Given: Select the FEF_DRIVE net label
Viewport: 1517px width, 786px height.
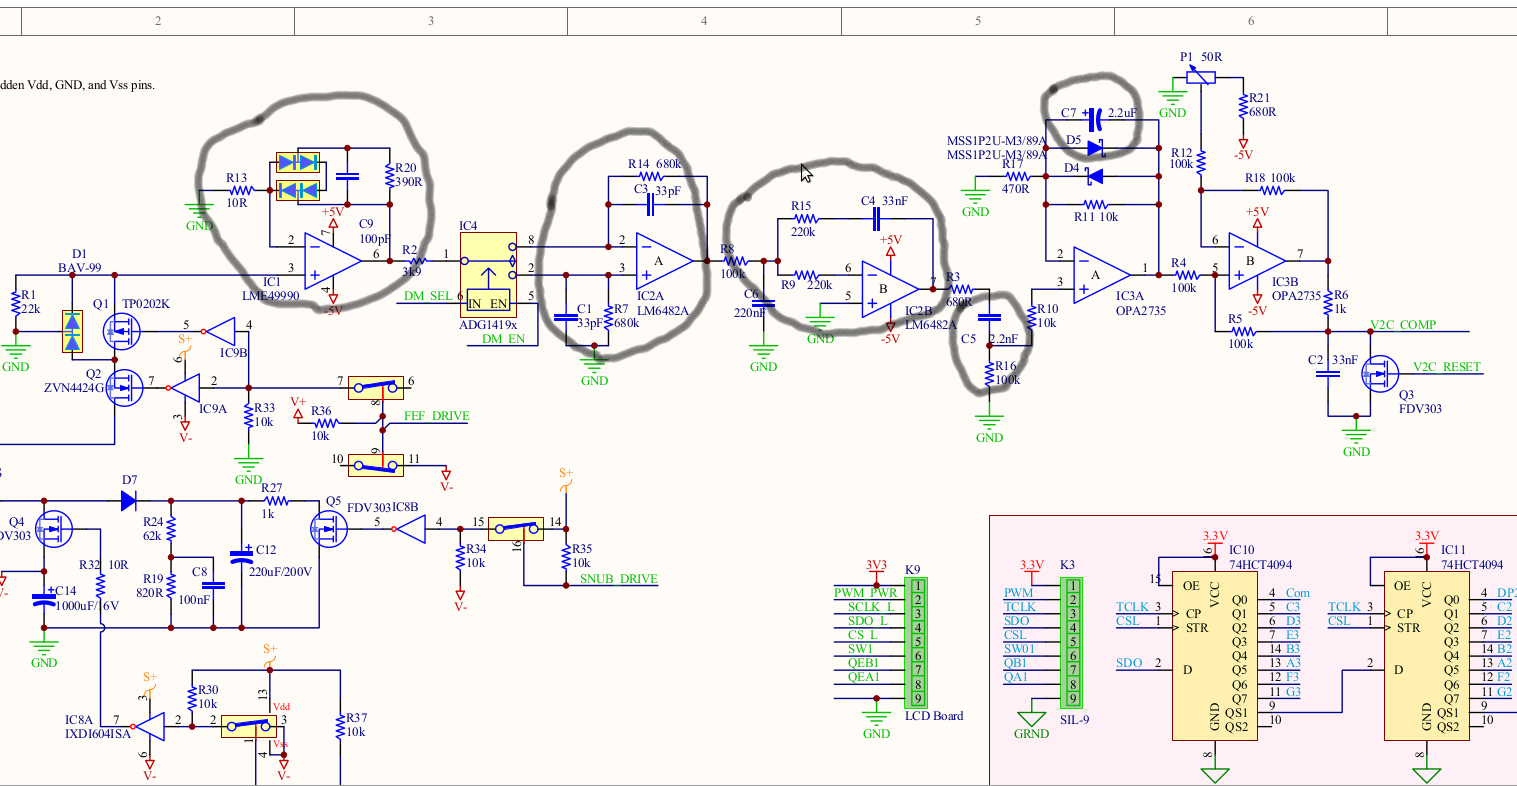Looking at the screenshot, I should pos(436,416).
